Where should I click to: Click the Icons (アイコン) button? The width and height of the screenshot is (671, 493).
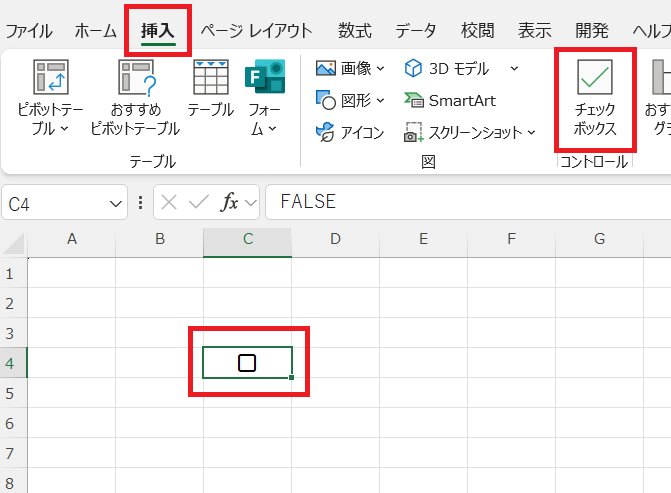[x=350, y=133]
